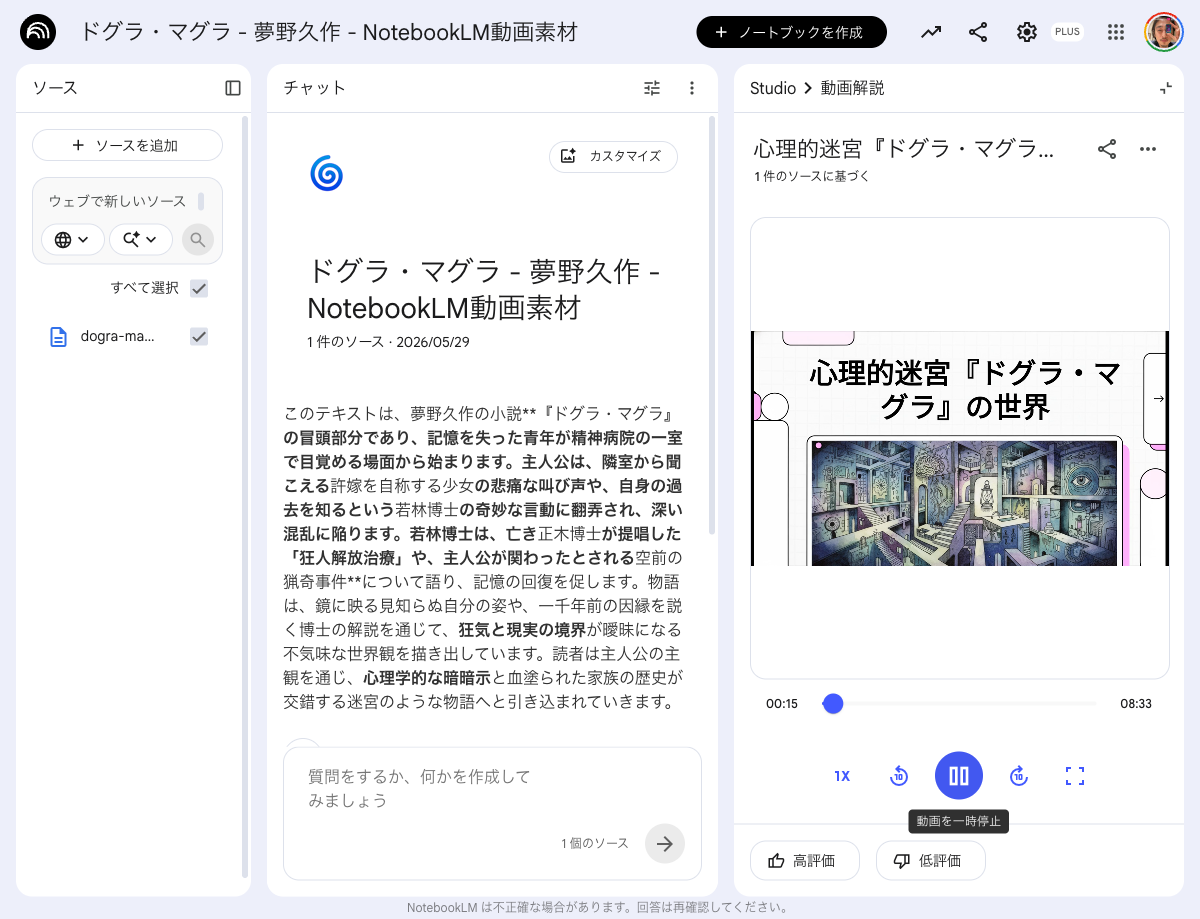Open the analytics trend icon
Image resolution: width=1200 pixels, height=919 pixels.
pos(931,32)
